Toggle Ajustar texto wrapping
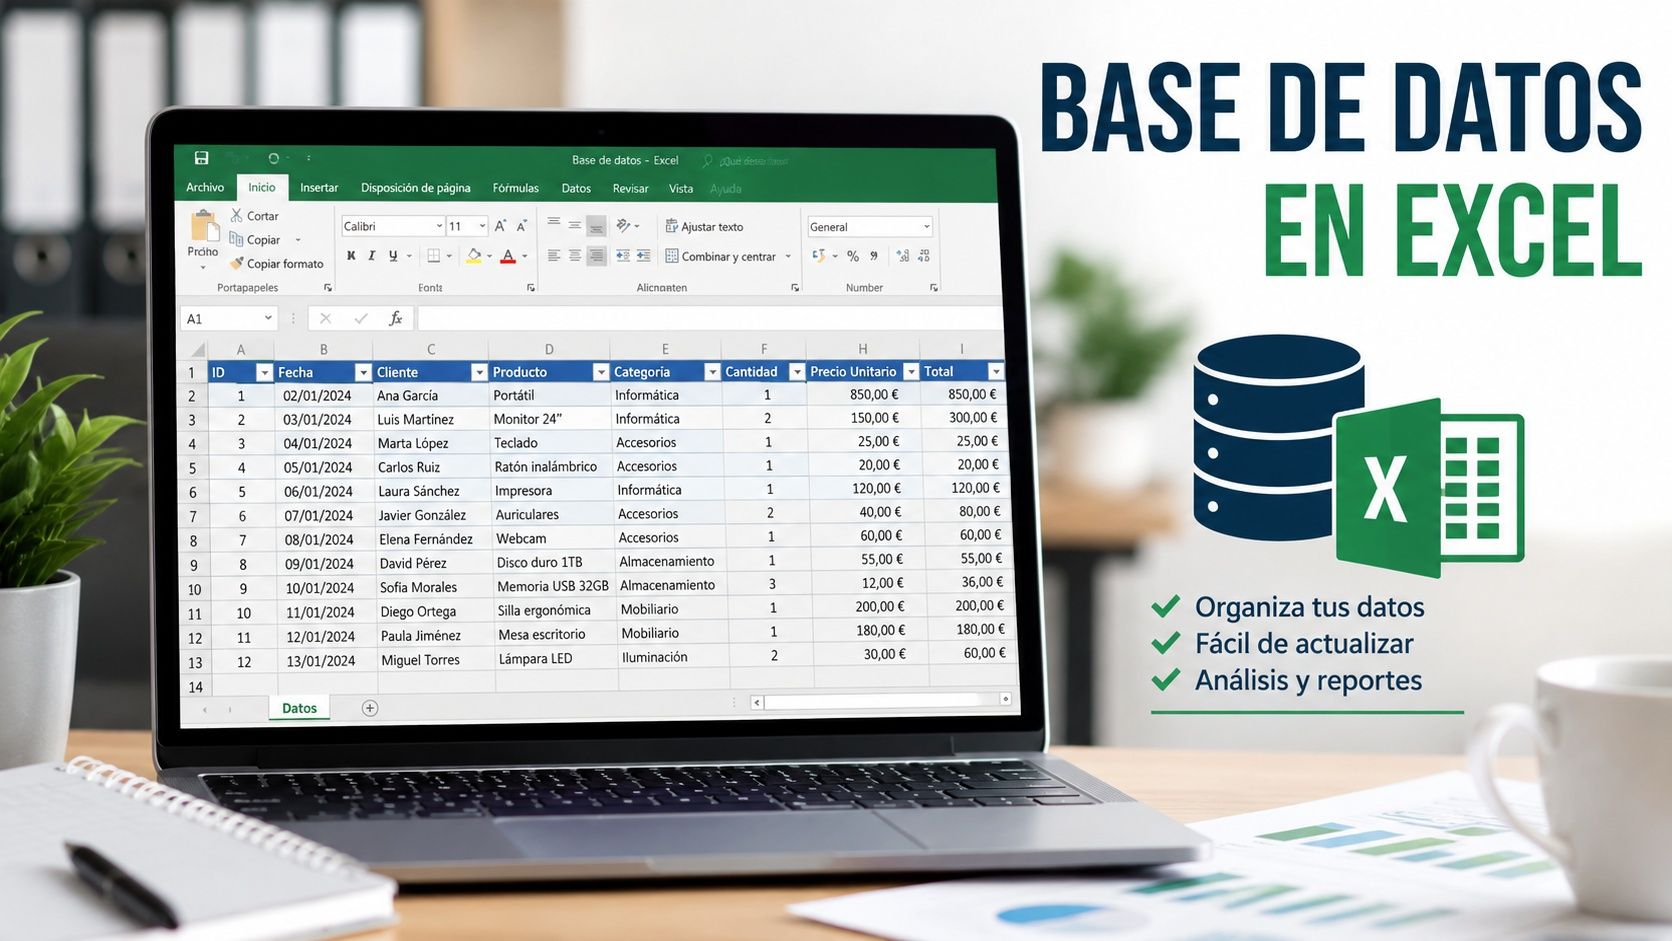This screenshot has height=941, width=1672. [x=704, y=227]
